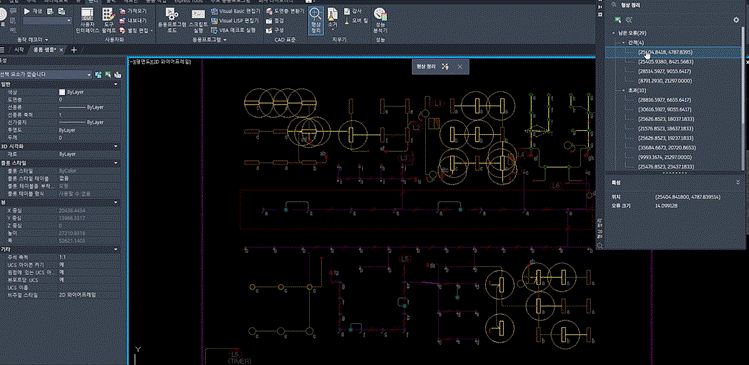The image size is (749, 365).
Task: Open 도면층 변환기 in CAD standards
Action: (x=286, y=11)
